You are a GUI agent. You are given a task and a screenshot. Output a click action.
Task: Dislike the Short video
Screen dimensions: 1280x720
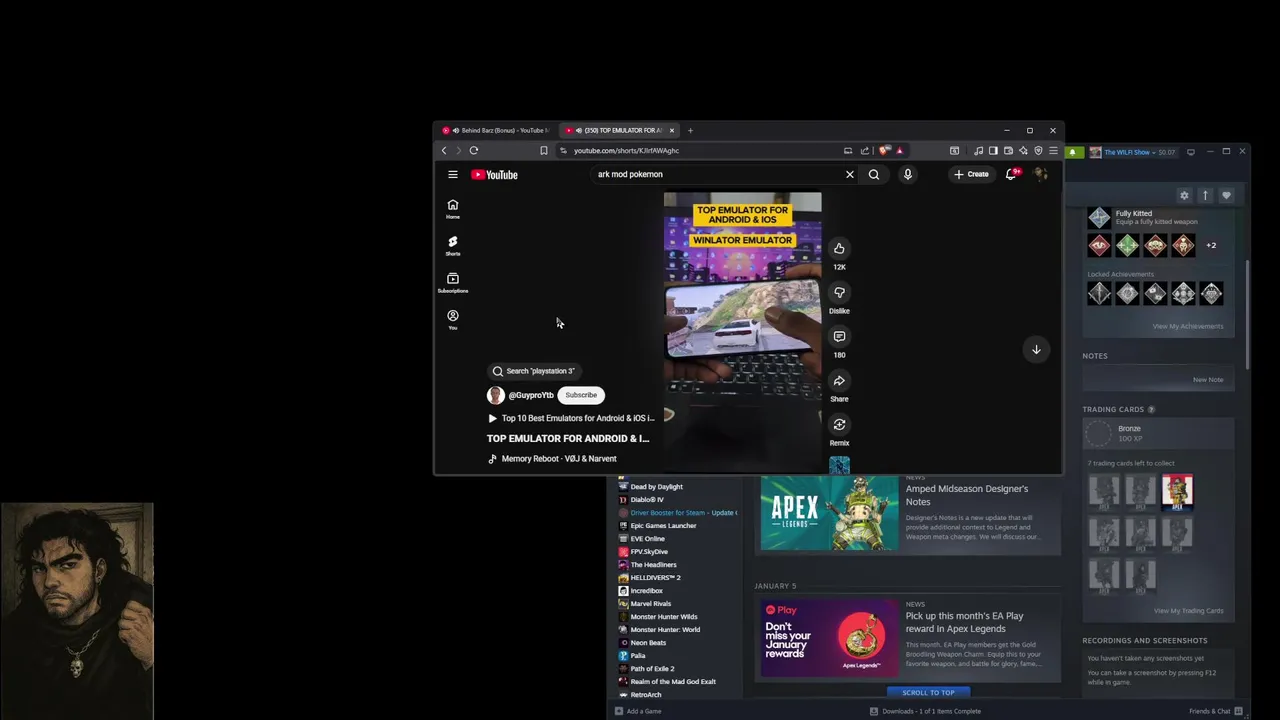click(839, 292)
